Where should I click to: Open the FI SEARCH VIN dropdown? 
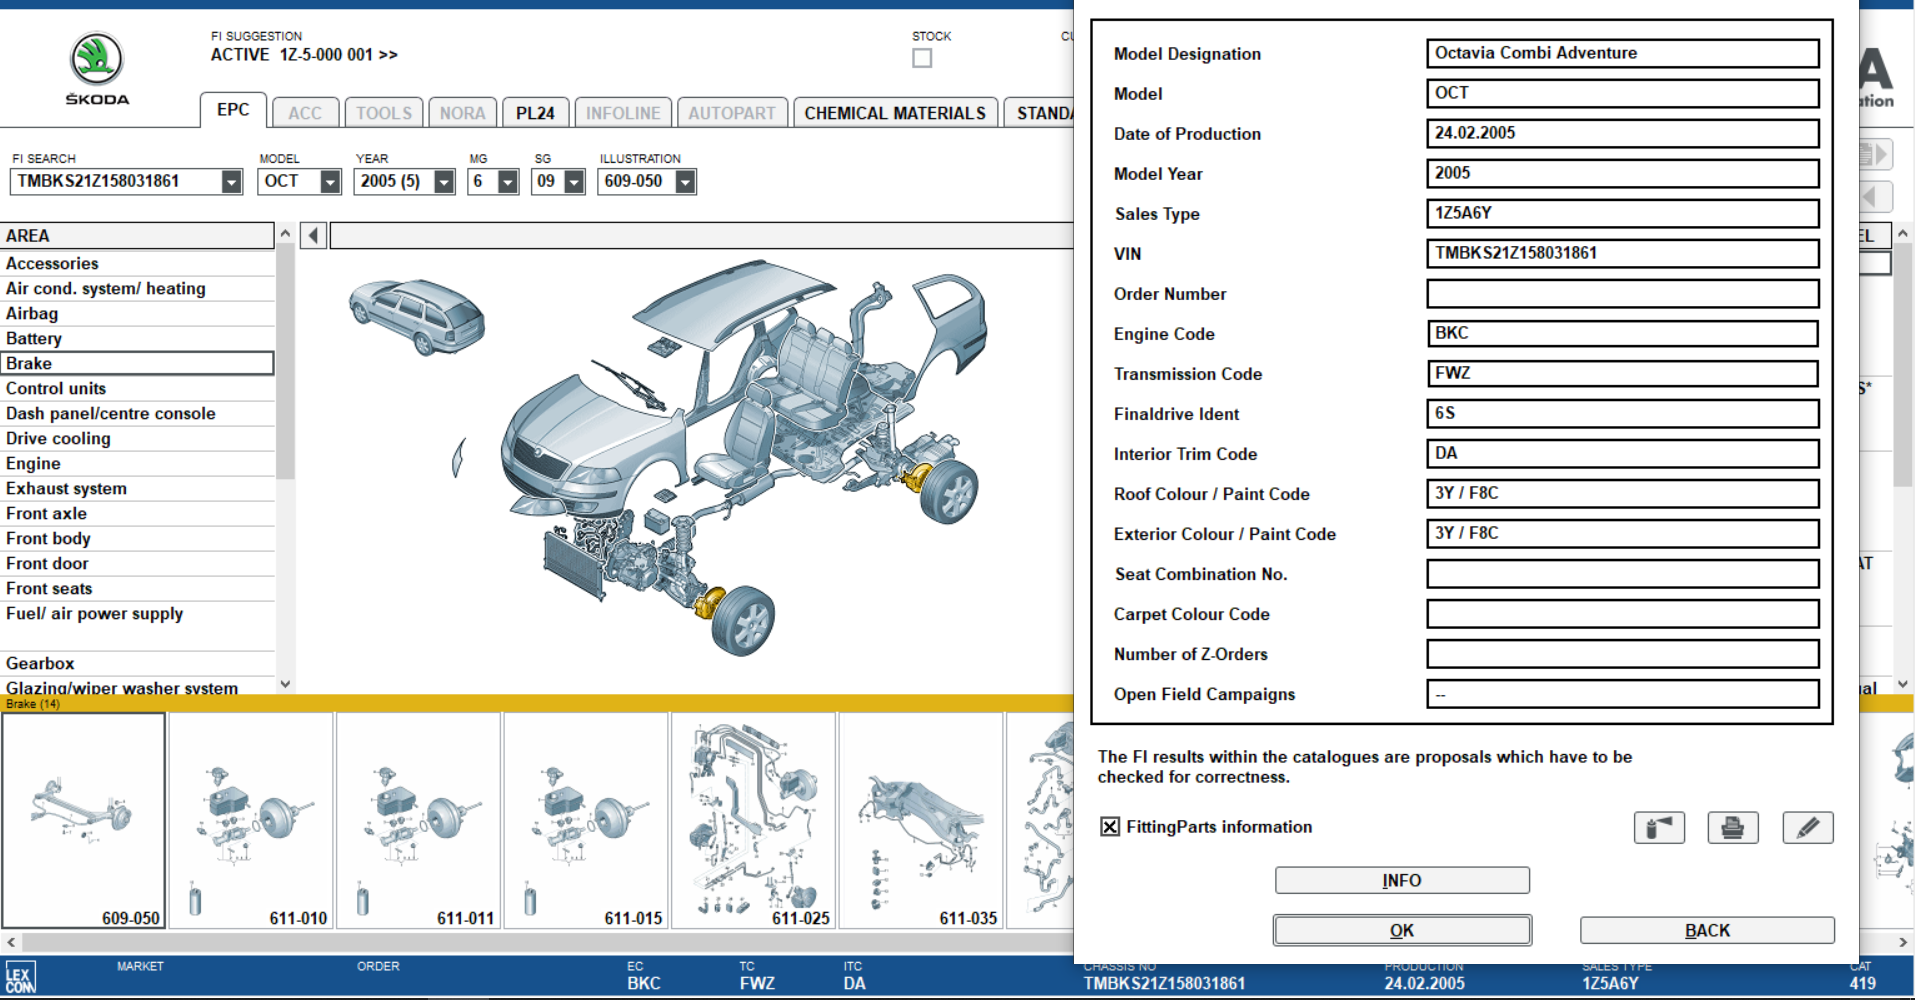point(232,182)
